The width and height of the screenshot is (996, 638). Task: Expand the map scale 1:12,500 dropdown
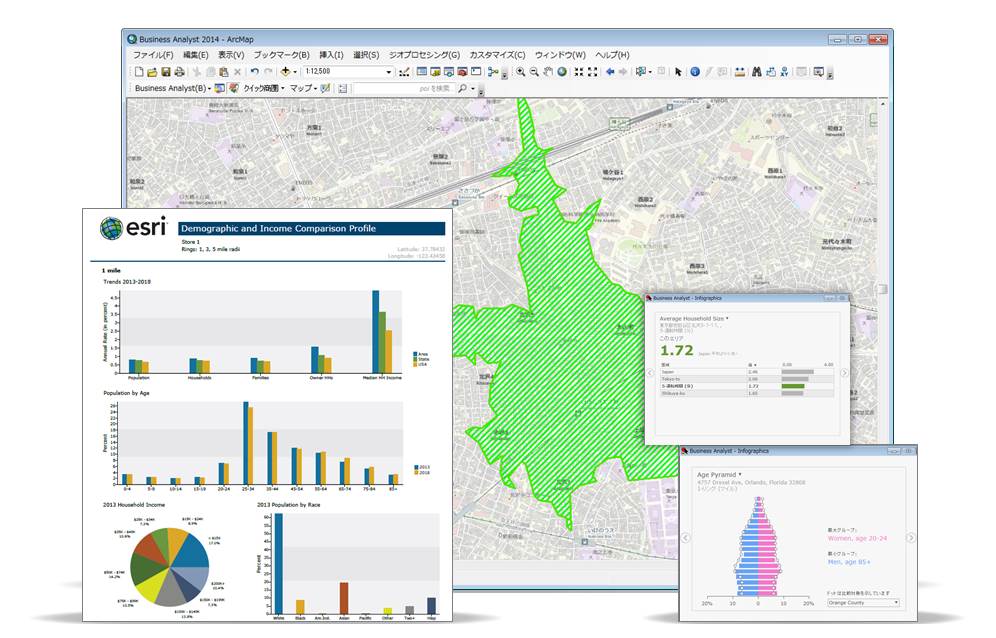[389, 72]
